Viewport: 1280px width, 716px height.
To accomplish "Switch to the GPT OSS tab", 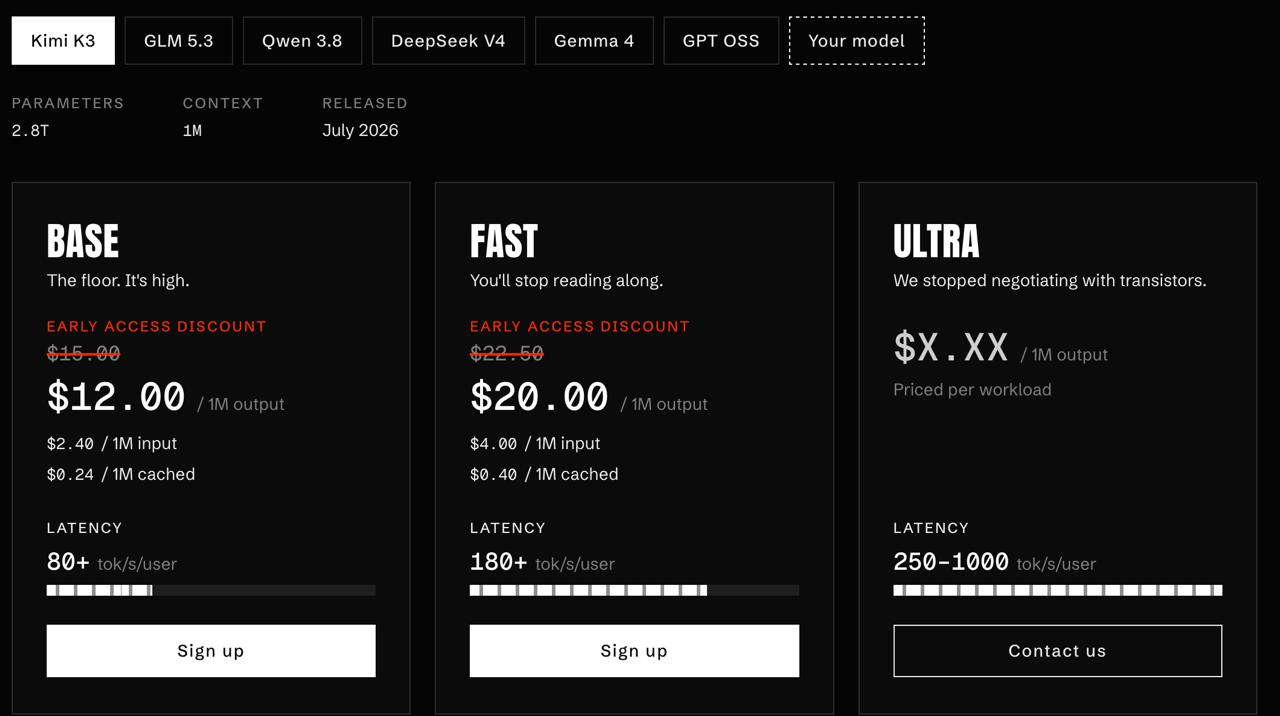I will pyautogui.click(x=721, y=41).
